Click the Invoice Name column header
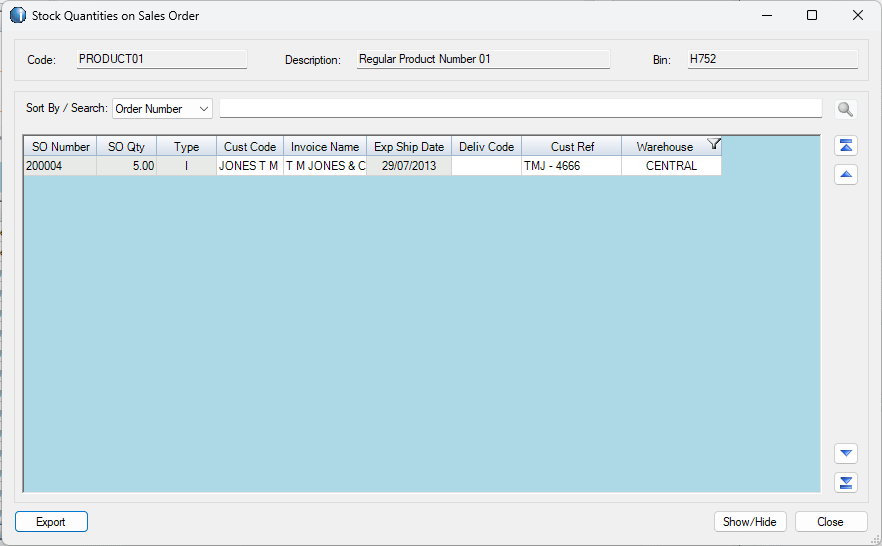882x546 pixels. coord(325,147)
